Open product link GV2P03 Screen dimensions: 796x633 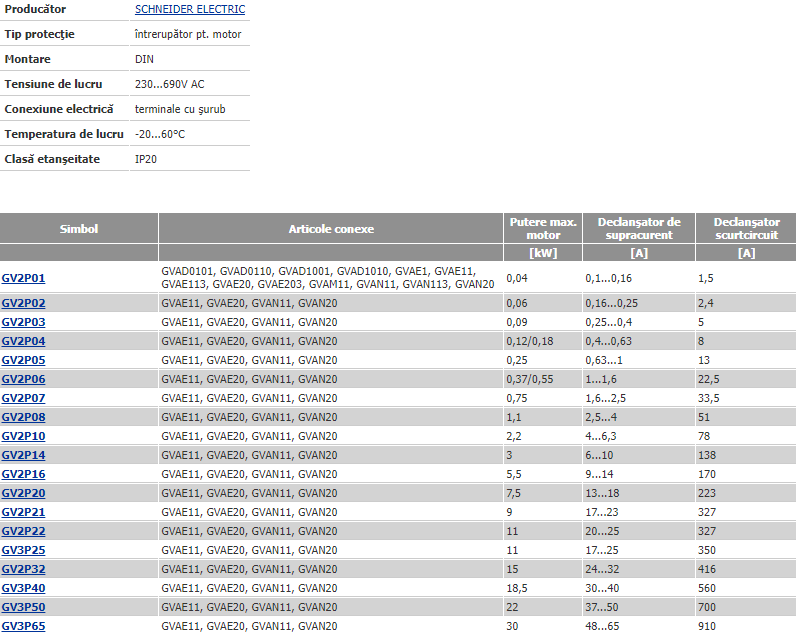pos(23,322)
